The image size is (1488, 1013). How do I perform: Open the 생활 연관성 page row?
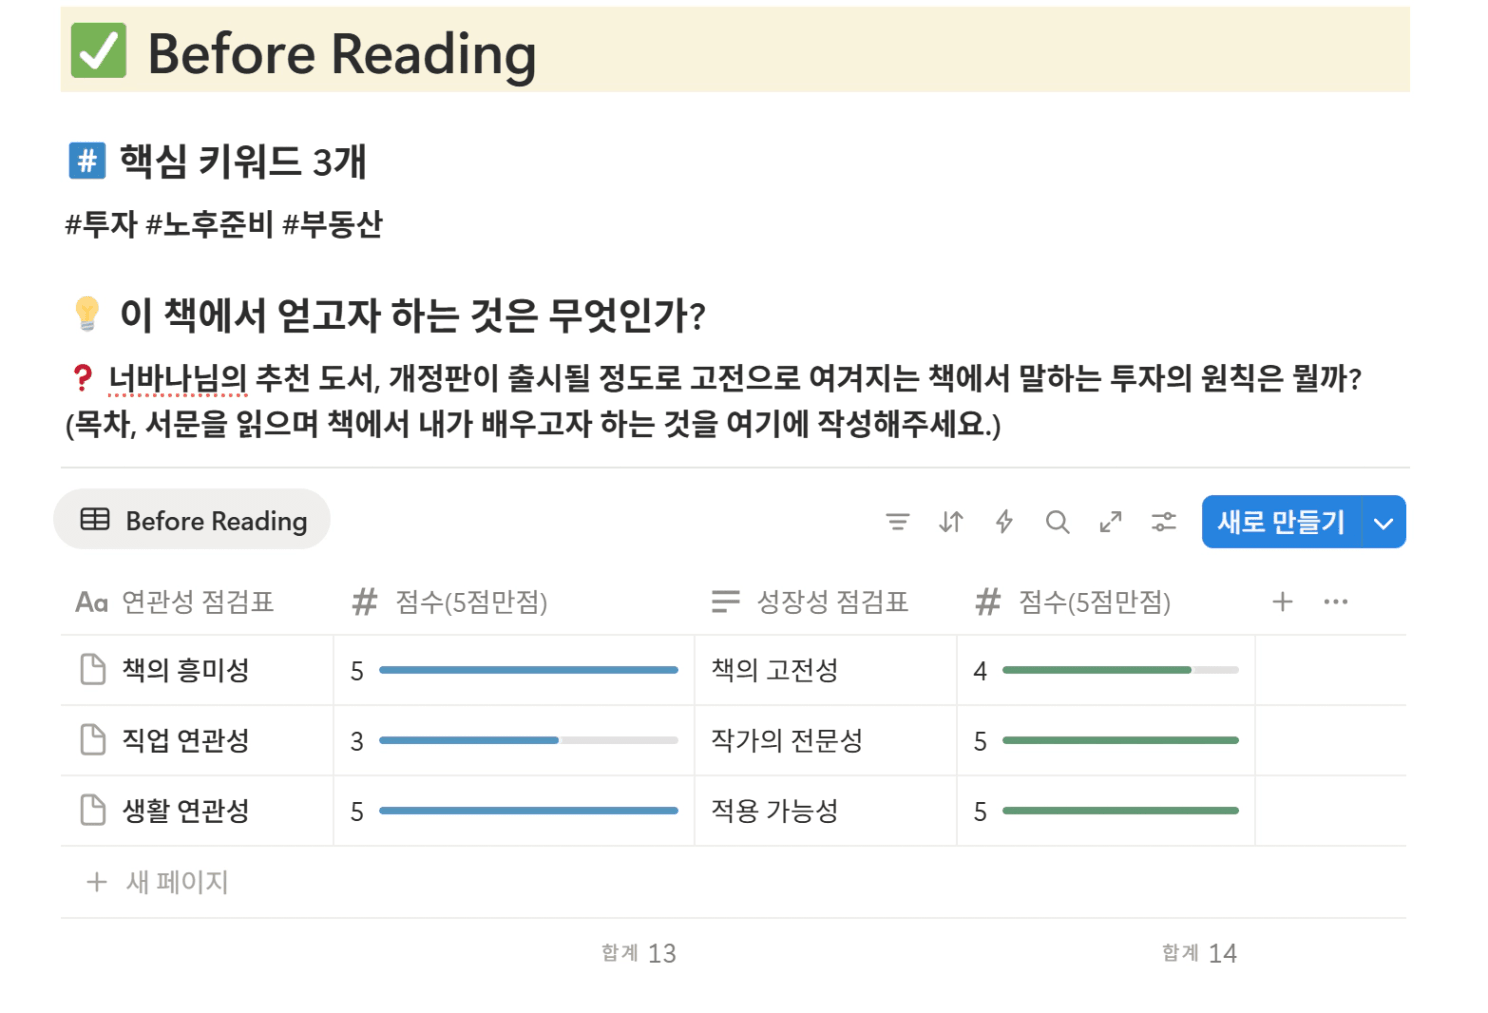click(x=185, y=811)
